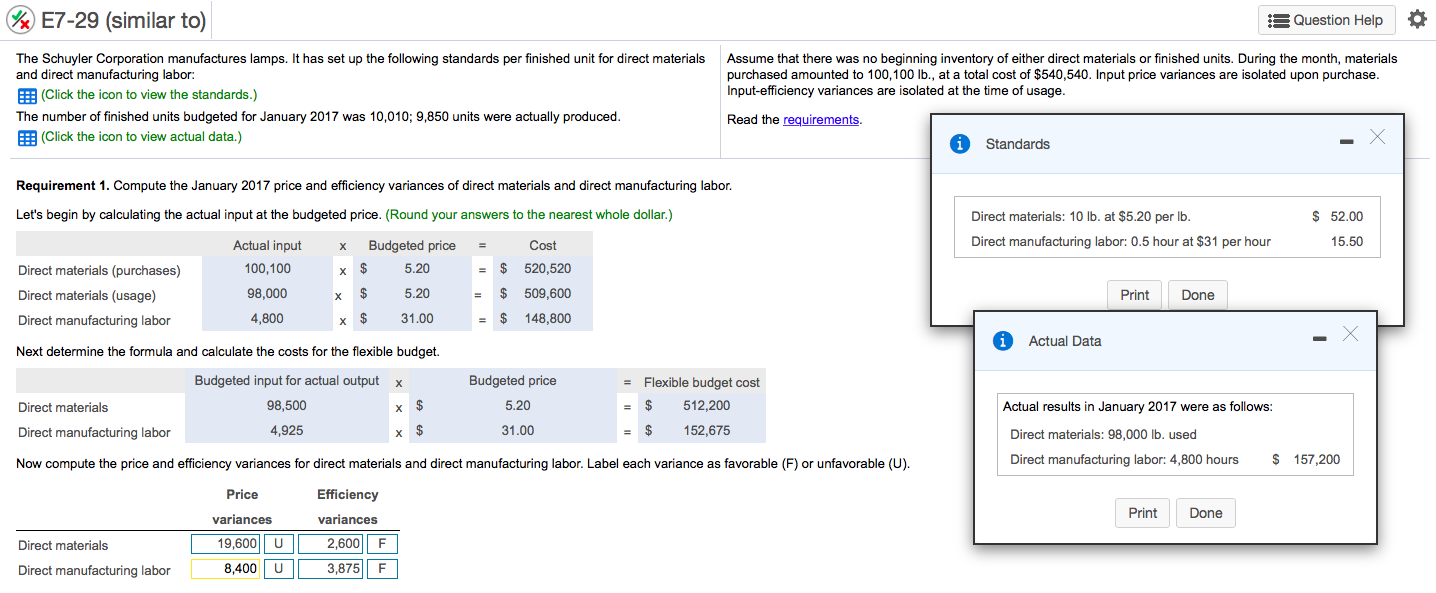Click the 148,800 cost value
This screenshot has width=1436, height=593.
548,319
